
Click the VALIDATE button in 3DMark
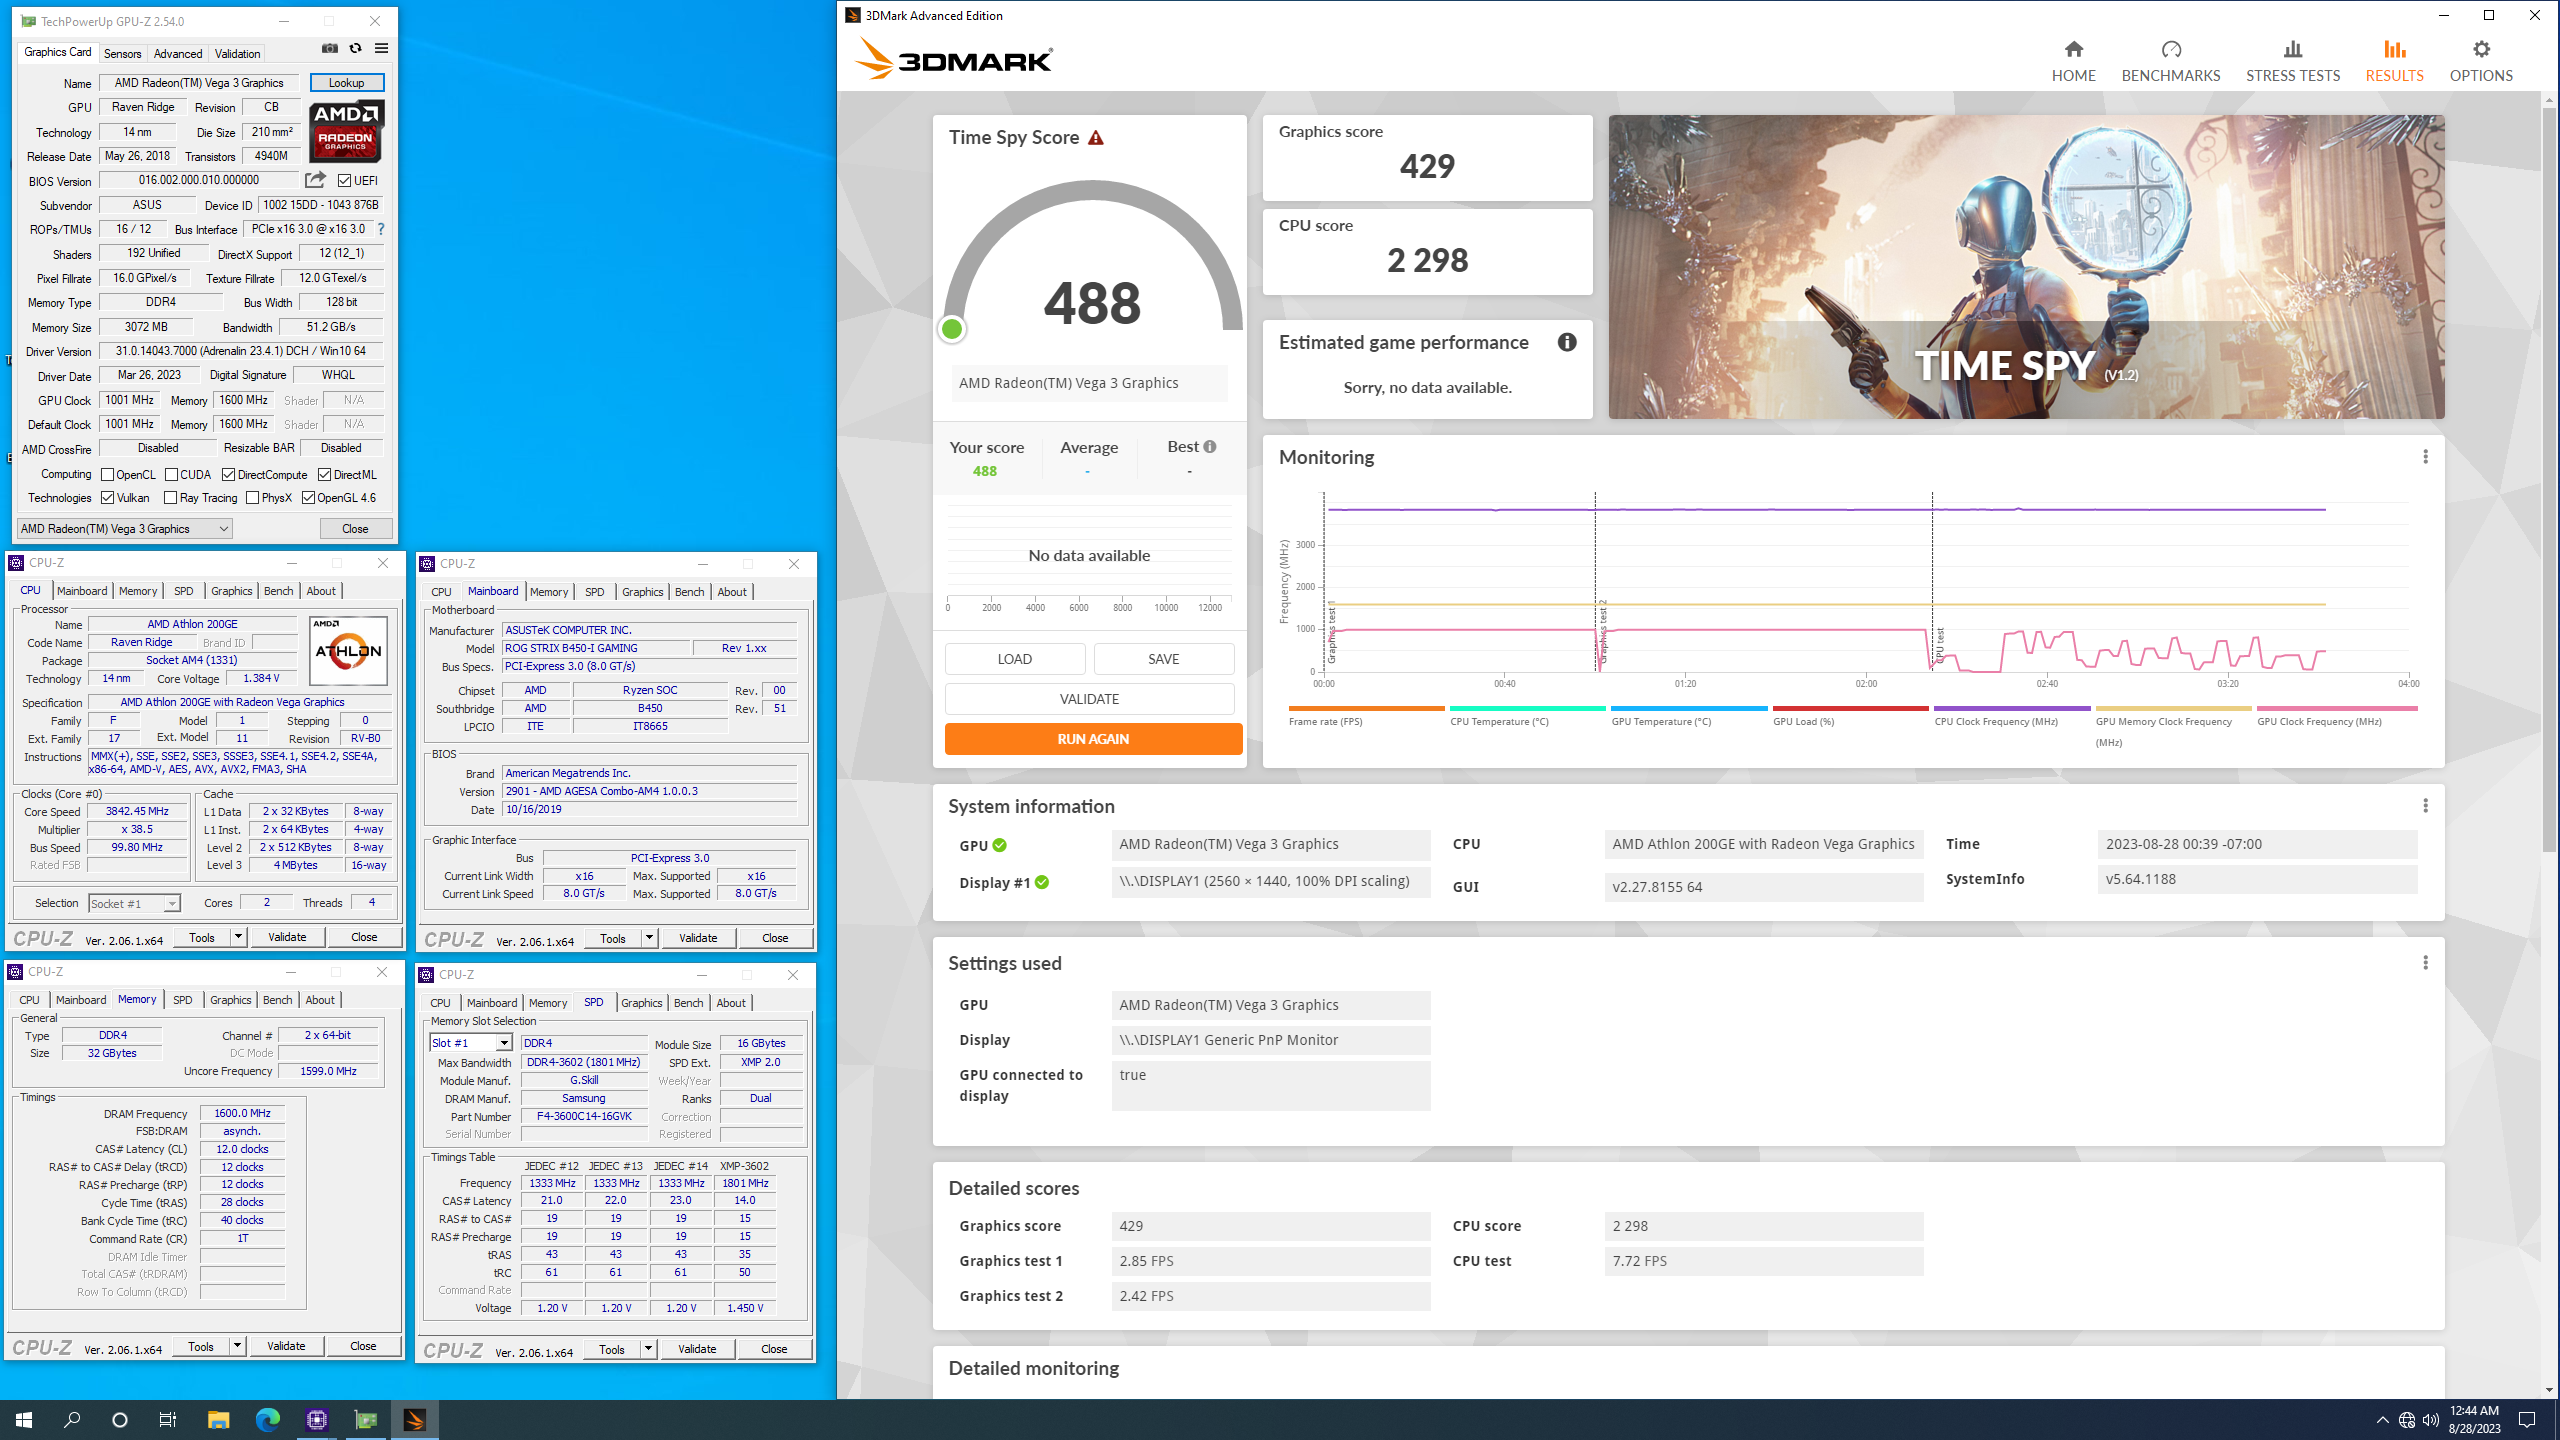1089,699
